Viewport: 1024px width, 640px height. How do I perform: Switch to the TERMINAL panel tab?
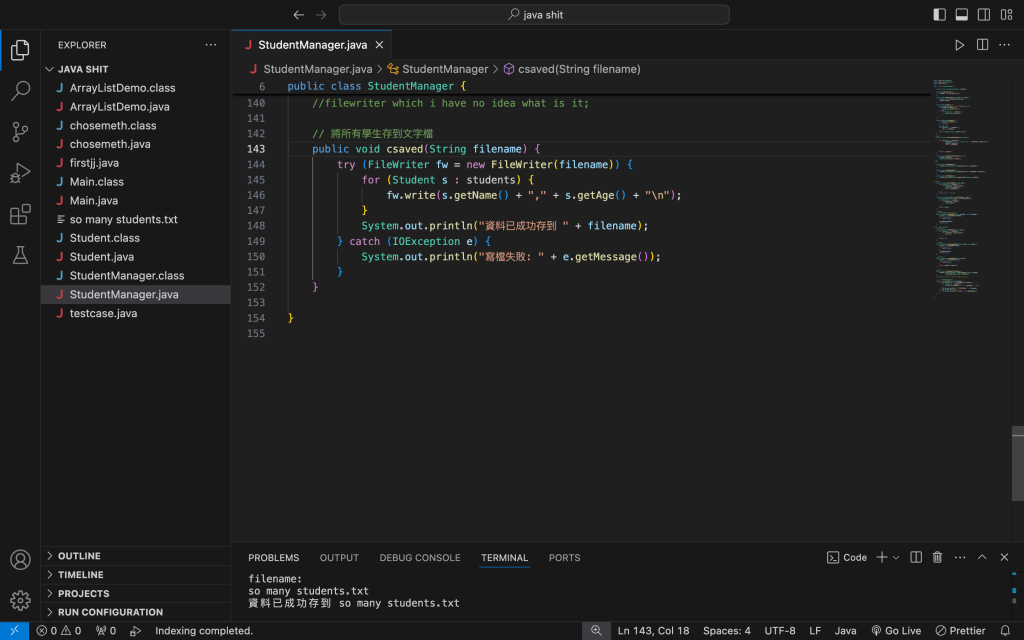[504, 558]
